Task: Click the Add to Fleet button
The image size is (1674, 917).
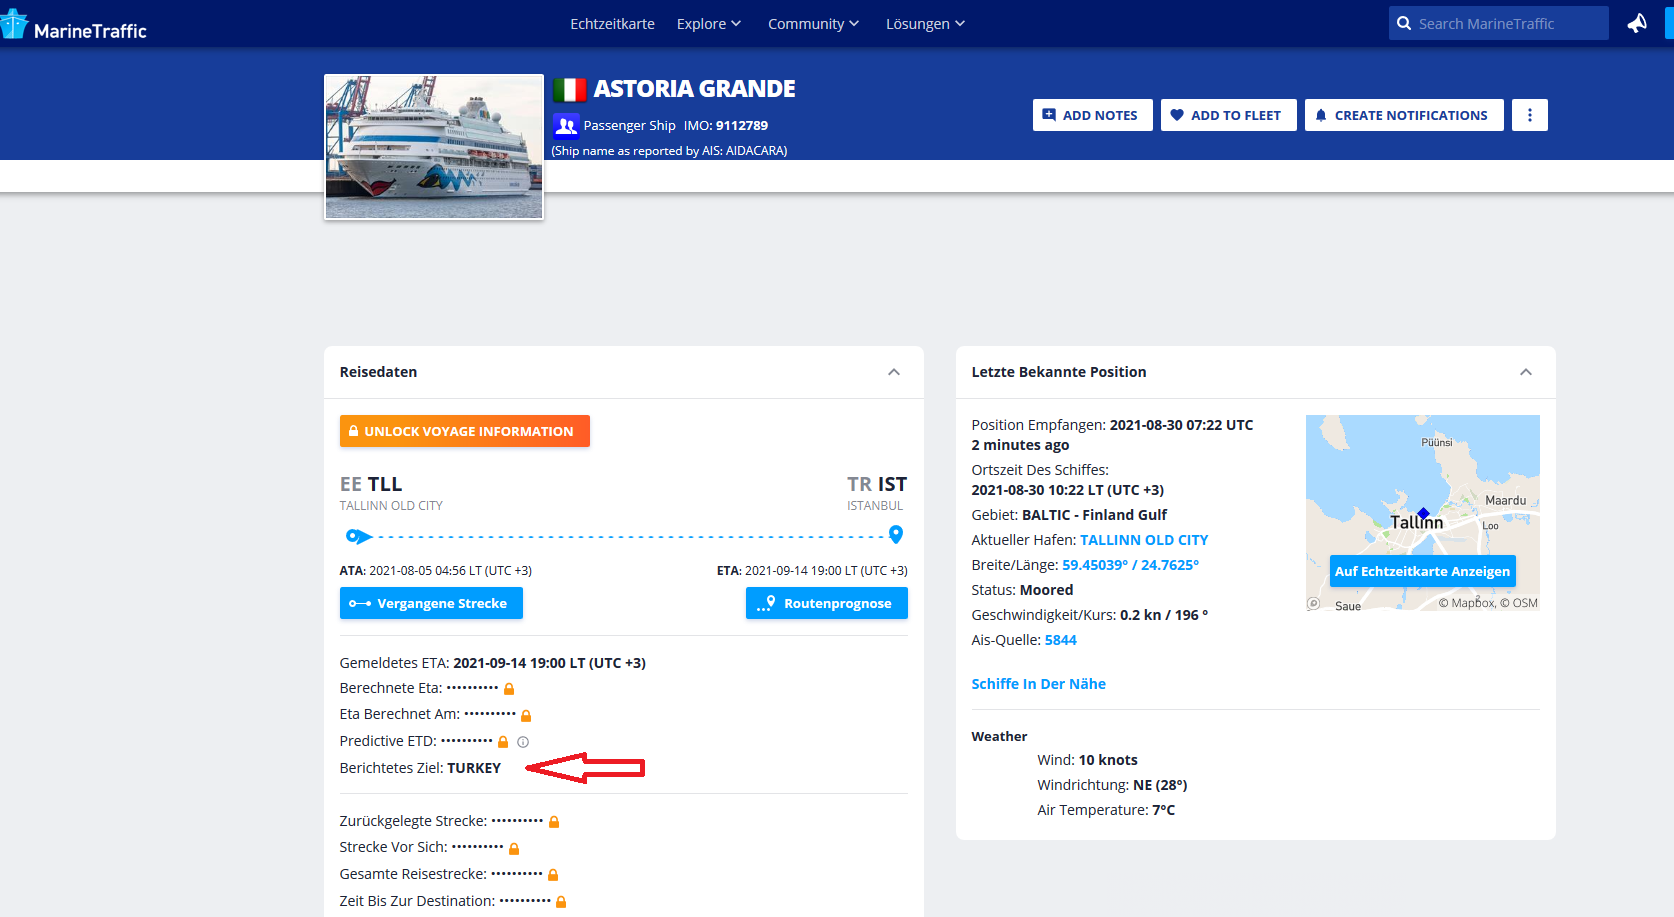Action: (x=1228, y=115)
